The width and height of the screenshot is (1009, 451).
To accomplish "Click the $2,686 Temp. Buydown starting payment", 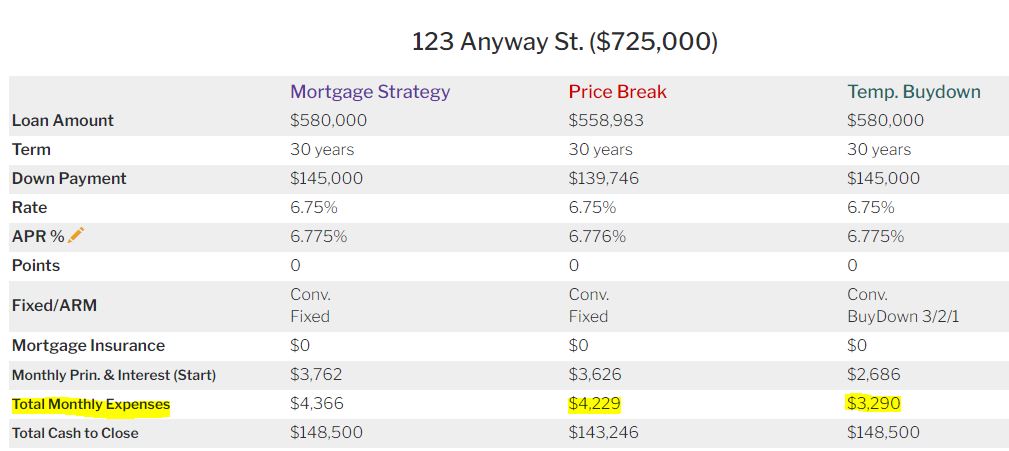I will point(873,375).
